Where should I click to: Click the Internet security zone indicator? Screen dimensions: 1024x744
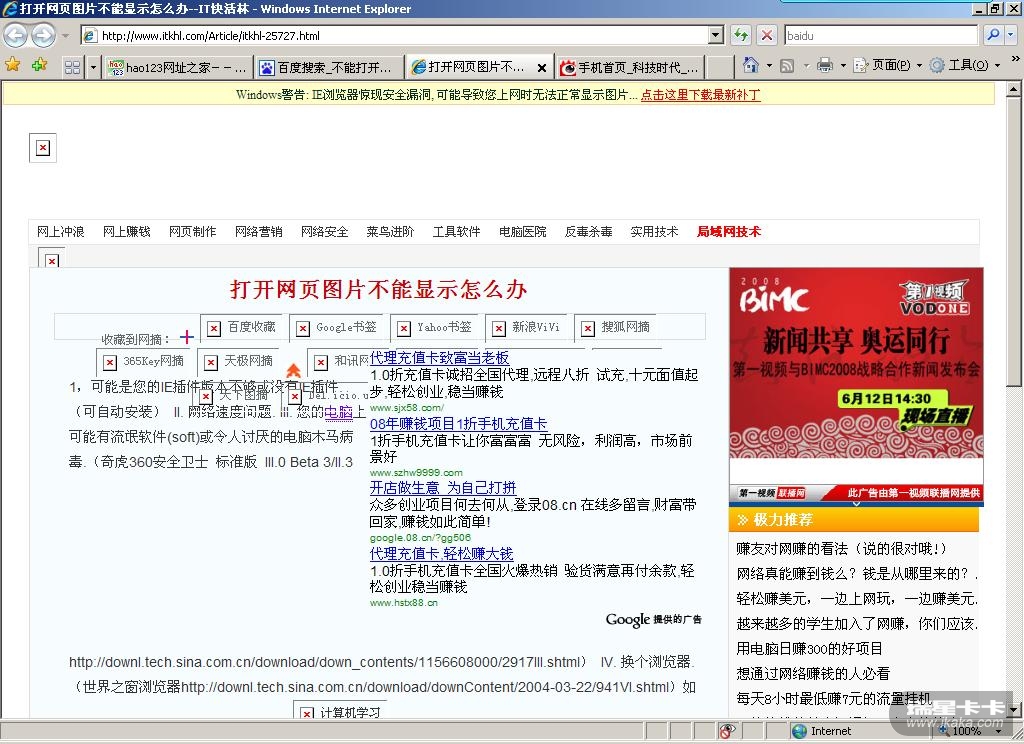(822, 731)
